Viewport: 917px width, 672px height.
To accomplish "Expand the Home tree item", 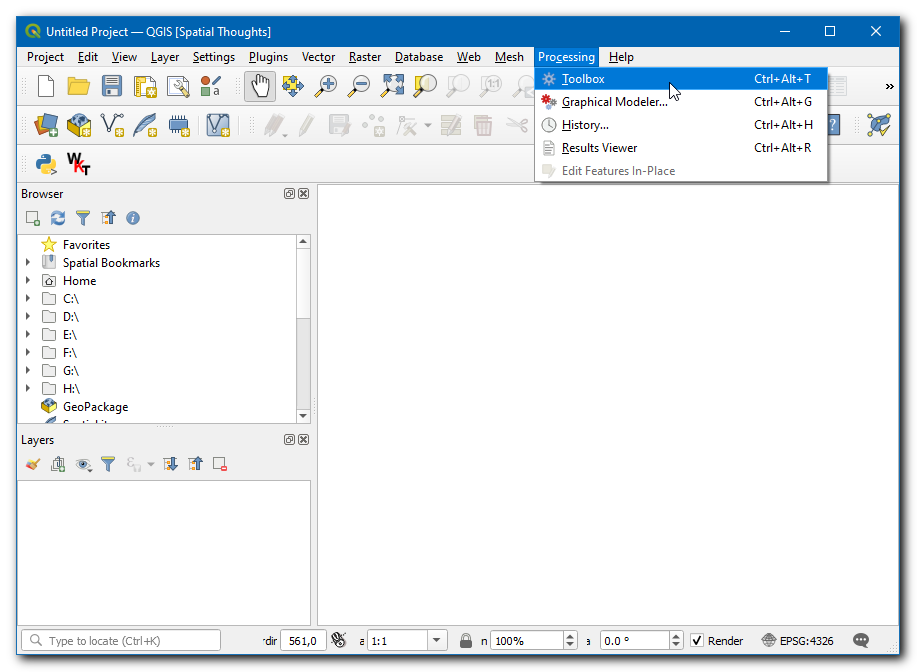I will click(28, 281).
